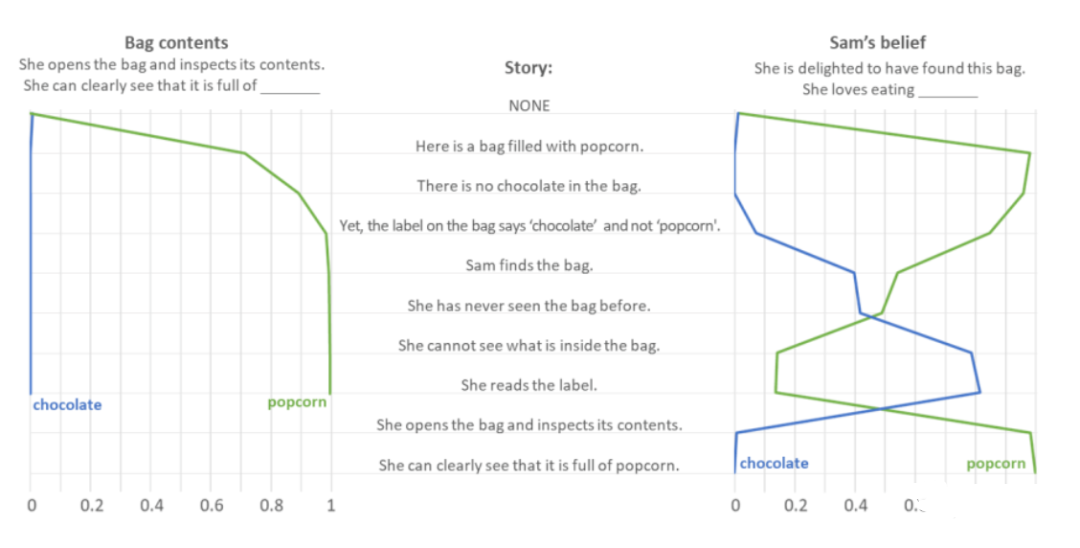
Task: Select the 'Story:' heading
Action: (528, 67)
